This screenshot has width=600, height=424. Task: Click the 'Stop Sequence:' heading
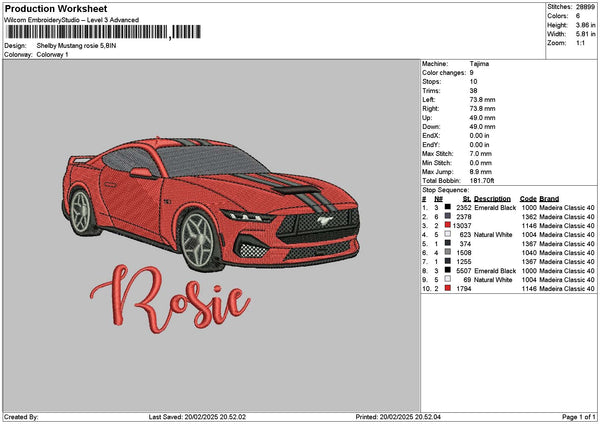tap(445, 190)
